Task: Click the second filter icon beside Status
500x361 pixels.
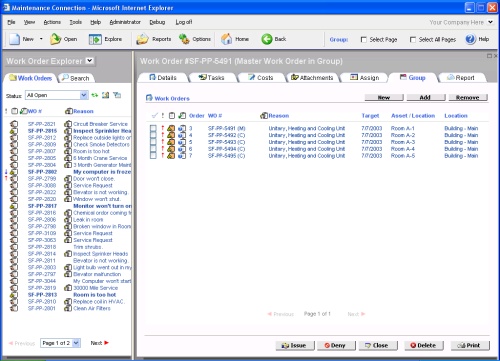Action: (x=106, y=95)
